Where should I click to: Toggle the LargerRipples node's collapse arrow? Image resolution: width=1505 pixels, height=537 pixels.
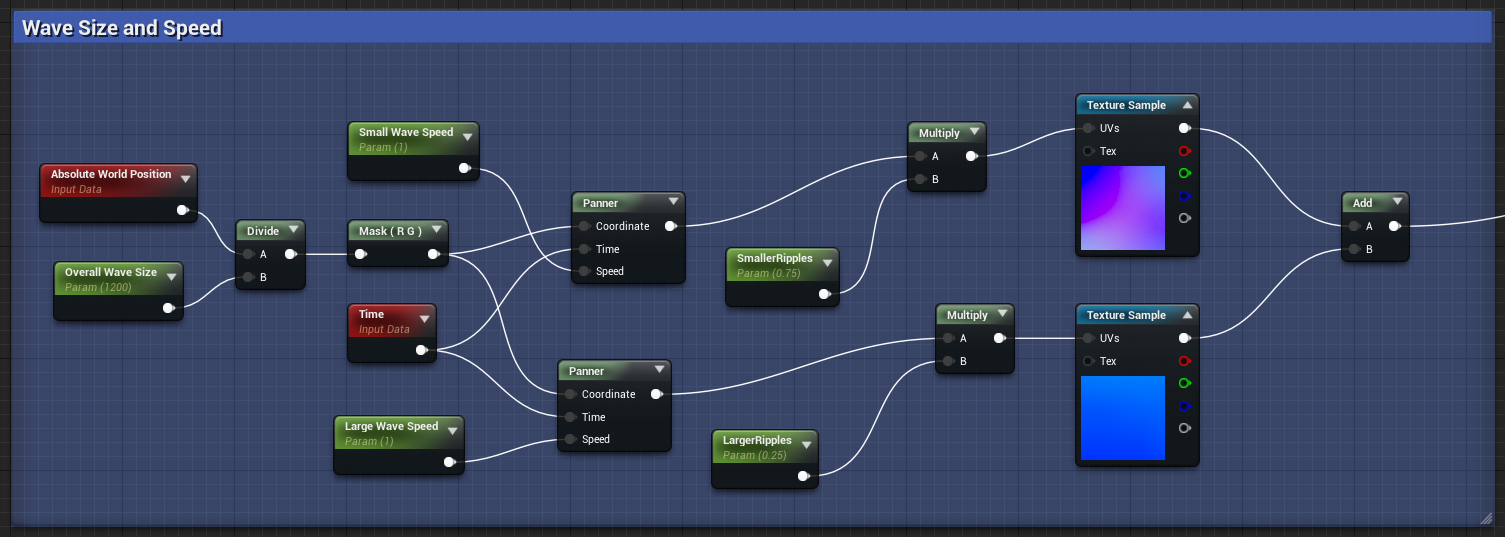[807, 445]
